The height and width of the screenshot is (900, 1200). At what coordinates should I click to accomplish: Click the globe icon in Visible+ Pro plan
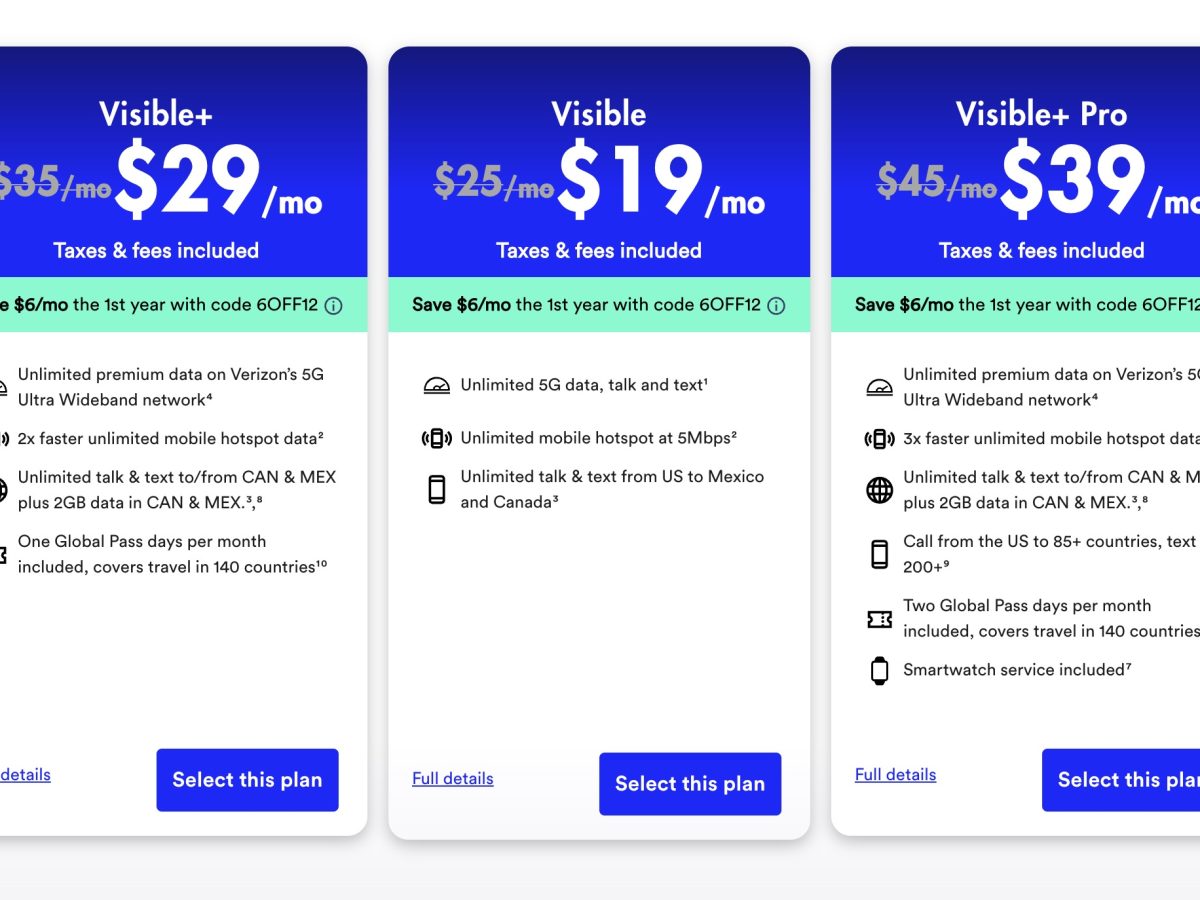(879, 490)
